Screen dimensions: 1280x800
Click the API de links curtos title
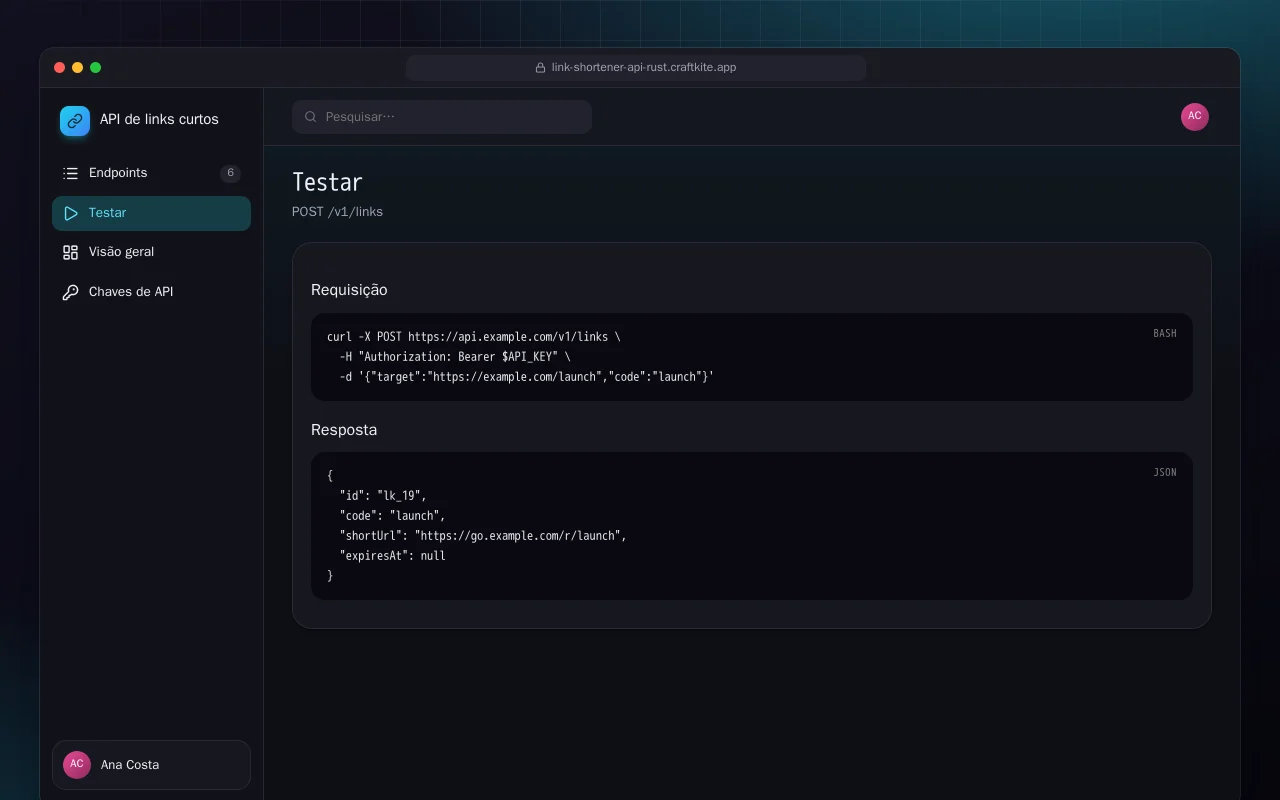point(159,119)
